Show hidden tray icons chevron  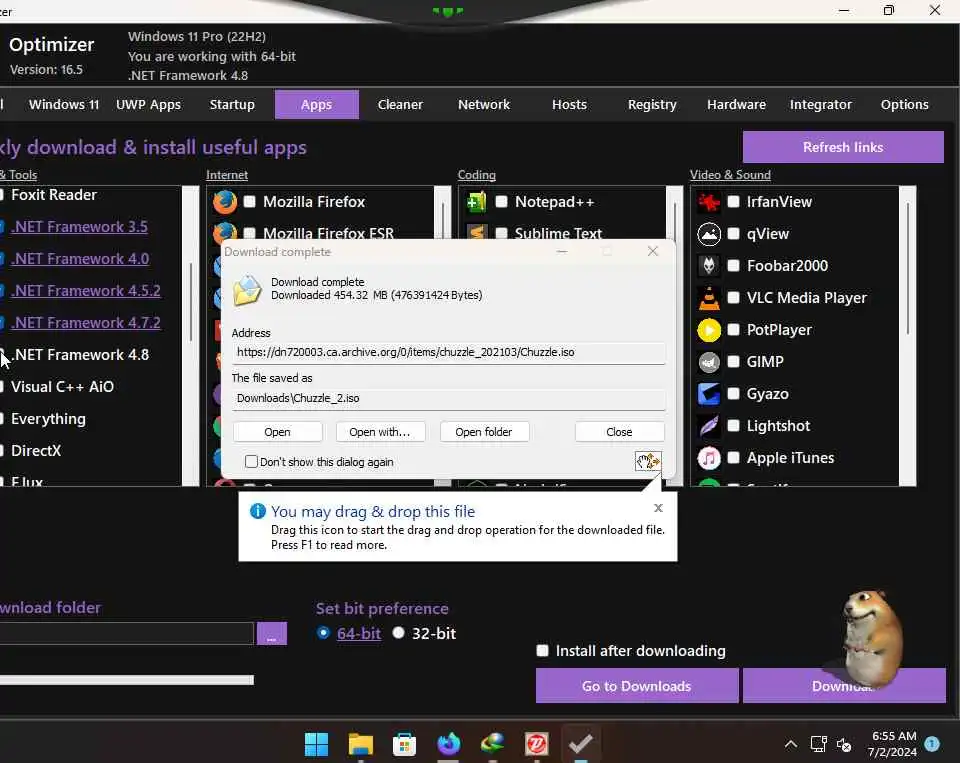click(x=790, y=744)
